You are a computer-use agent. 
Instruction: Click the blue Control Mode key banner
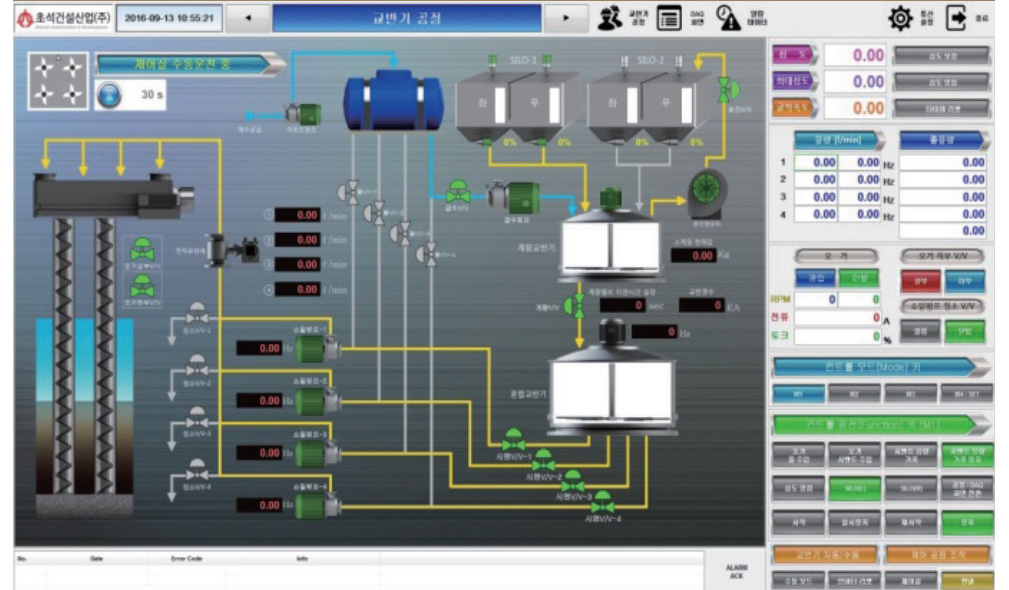pyautogui.click(x=878, y=366)
